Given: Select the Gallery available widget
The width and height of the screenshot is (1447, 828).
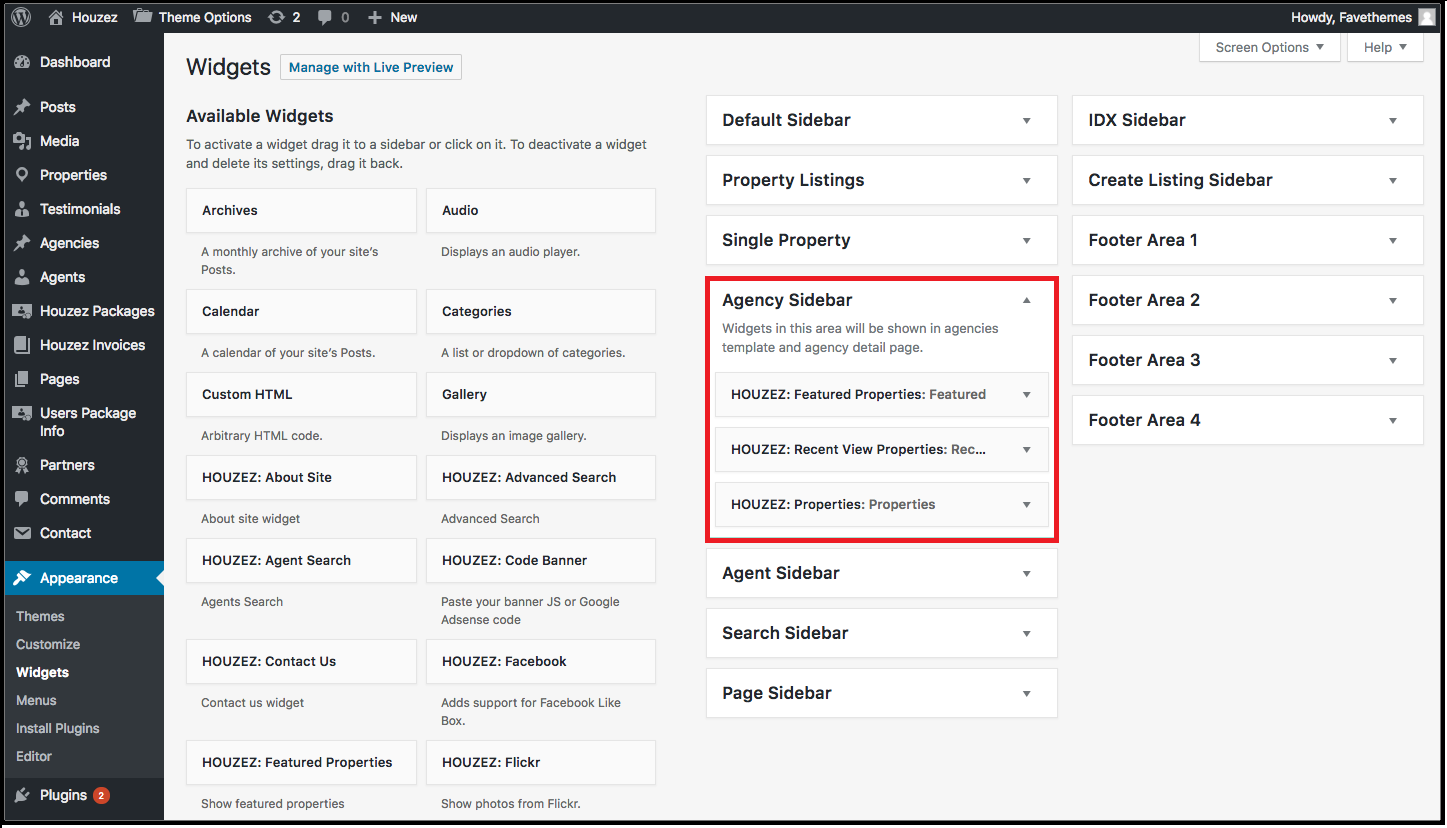Looking at the screenshot, I should click(x=541, y=394).
